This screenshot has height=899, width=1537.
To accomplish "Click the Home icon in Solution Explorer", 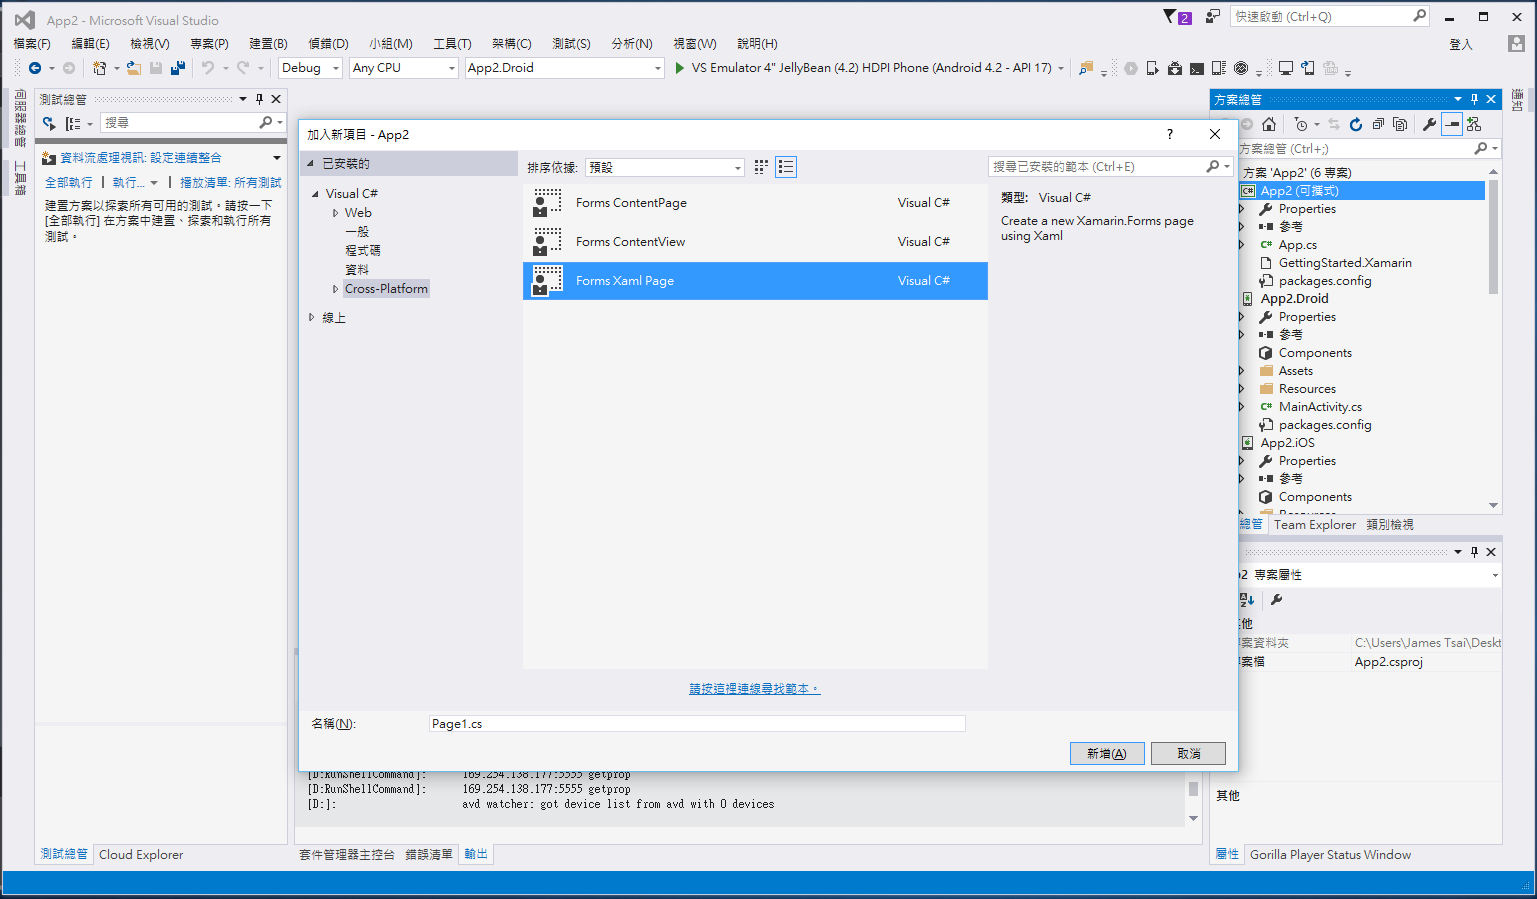I will pos(1269,124).
